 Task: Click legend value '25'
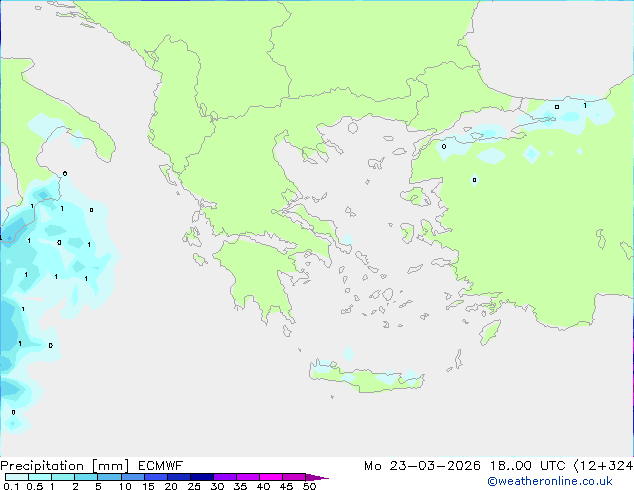(x=194, y=486)
